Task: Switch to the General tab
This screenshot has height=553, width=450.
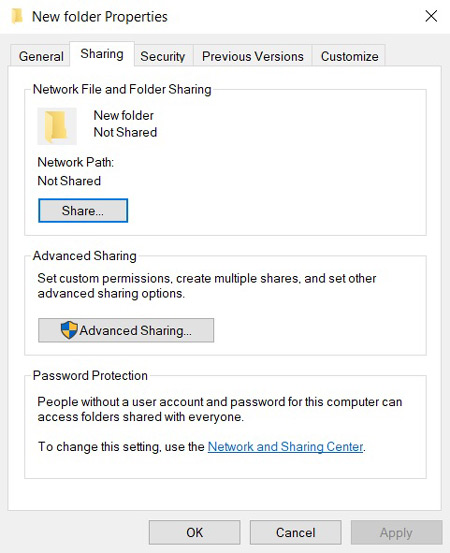Action: pyautogui.click(x=40, y=56)
